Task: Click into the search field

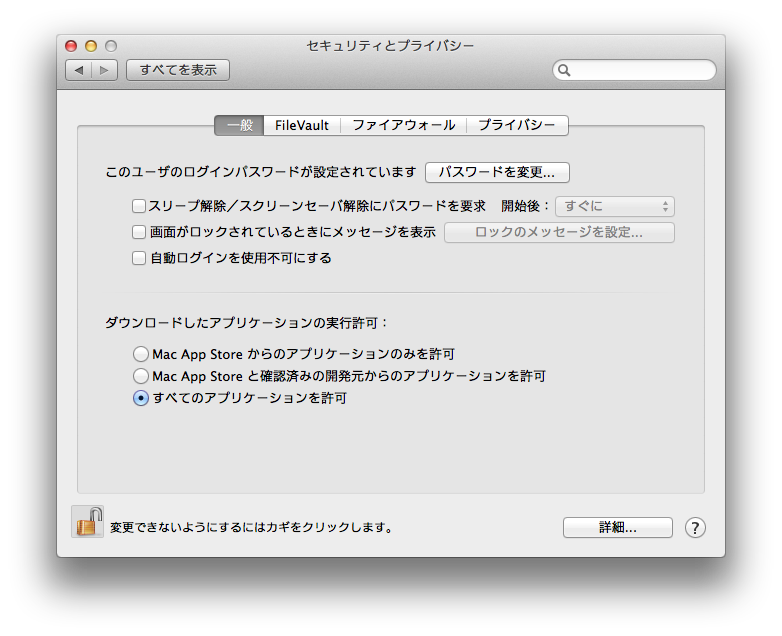Action: click(634, 70)
